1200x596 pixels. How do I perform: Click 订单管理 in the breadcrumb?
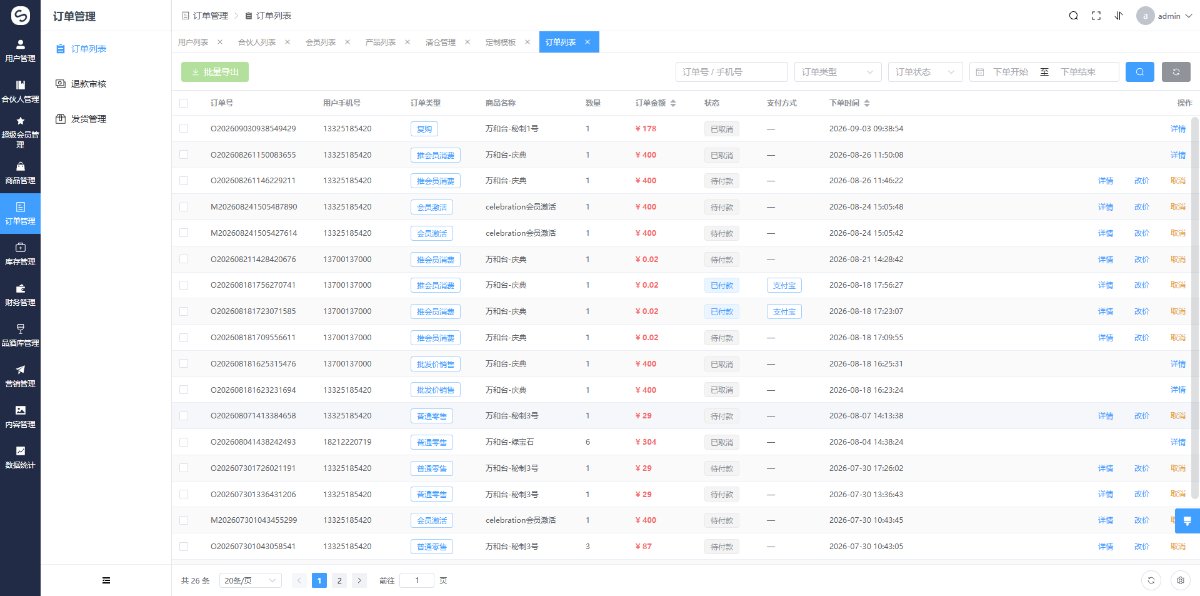click(212, 16)
